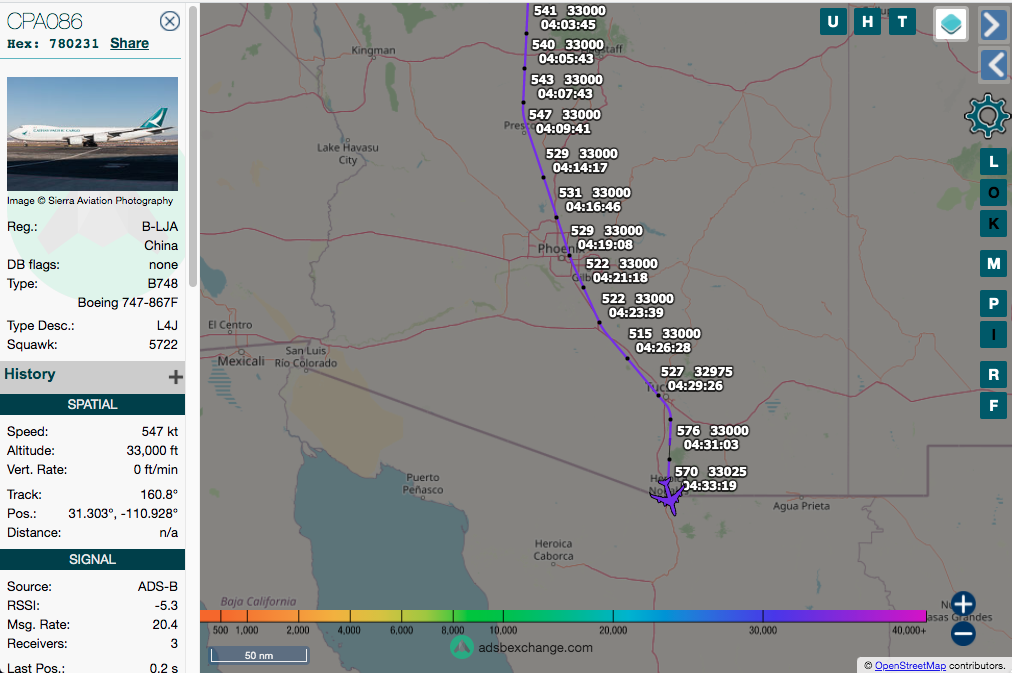The width and height of the screenshot is (1012, 673).
Task: Click the Boeing 747-867F description
Action: click(128, 303)
